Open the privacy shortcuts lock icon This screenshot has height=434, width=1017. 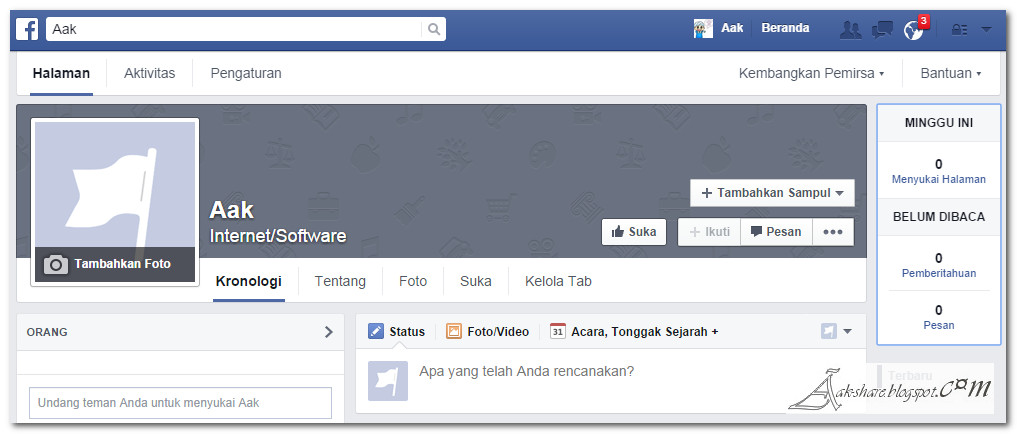pyautogui.click(x=959, y=29)
